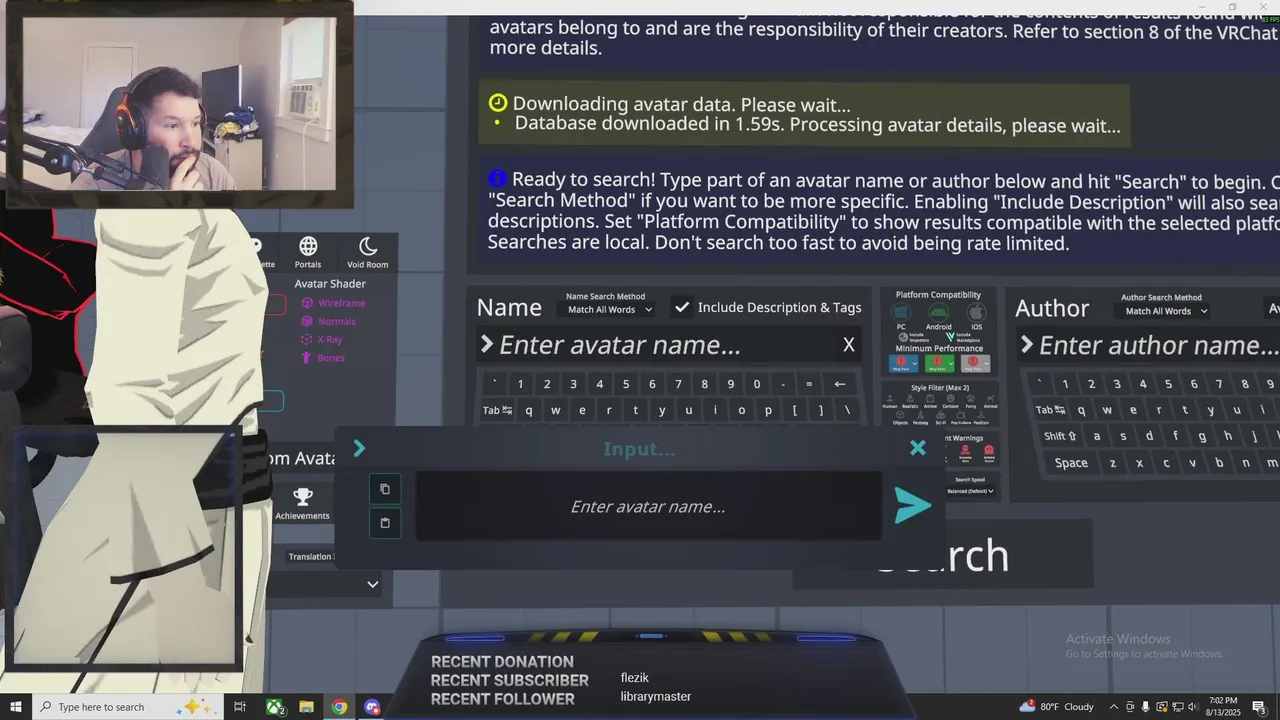Open Chrome on taskbar
The width and height of the screenshot is (1280, 720).
click(340, 707)
